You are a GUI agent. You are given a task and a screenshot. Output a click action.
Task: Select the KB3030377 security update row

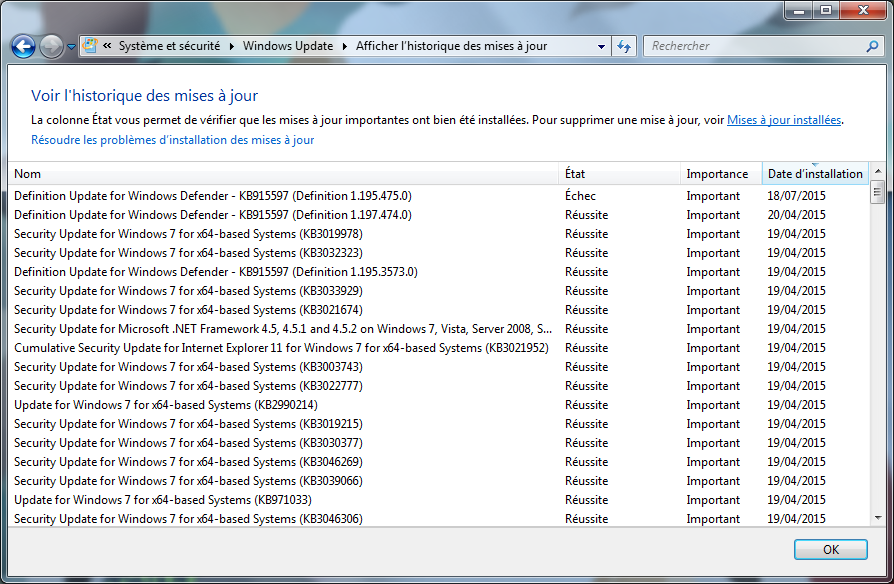tap(439, 443)
